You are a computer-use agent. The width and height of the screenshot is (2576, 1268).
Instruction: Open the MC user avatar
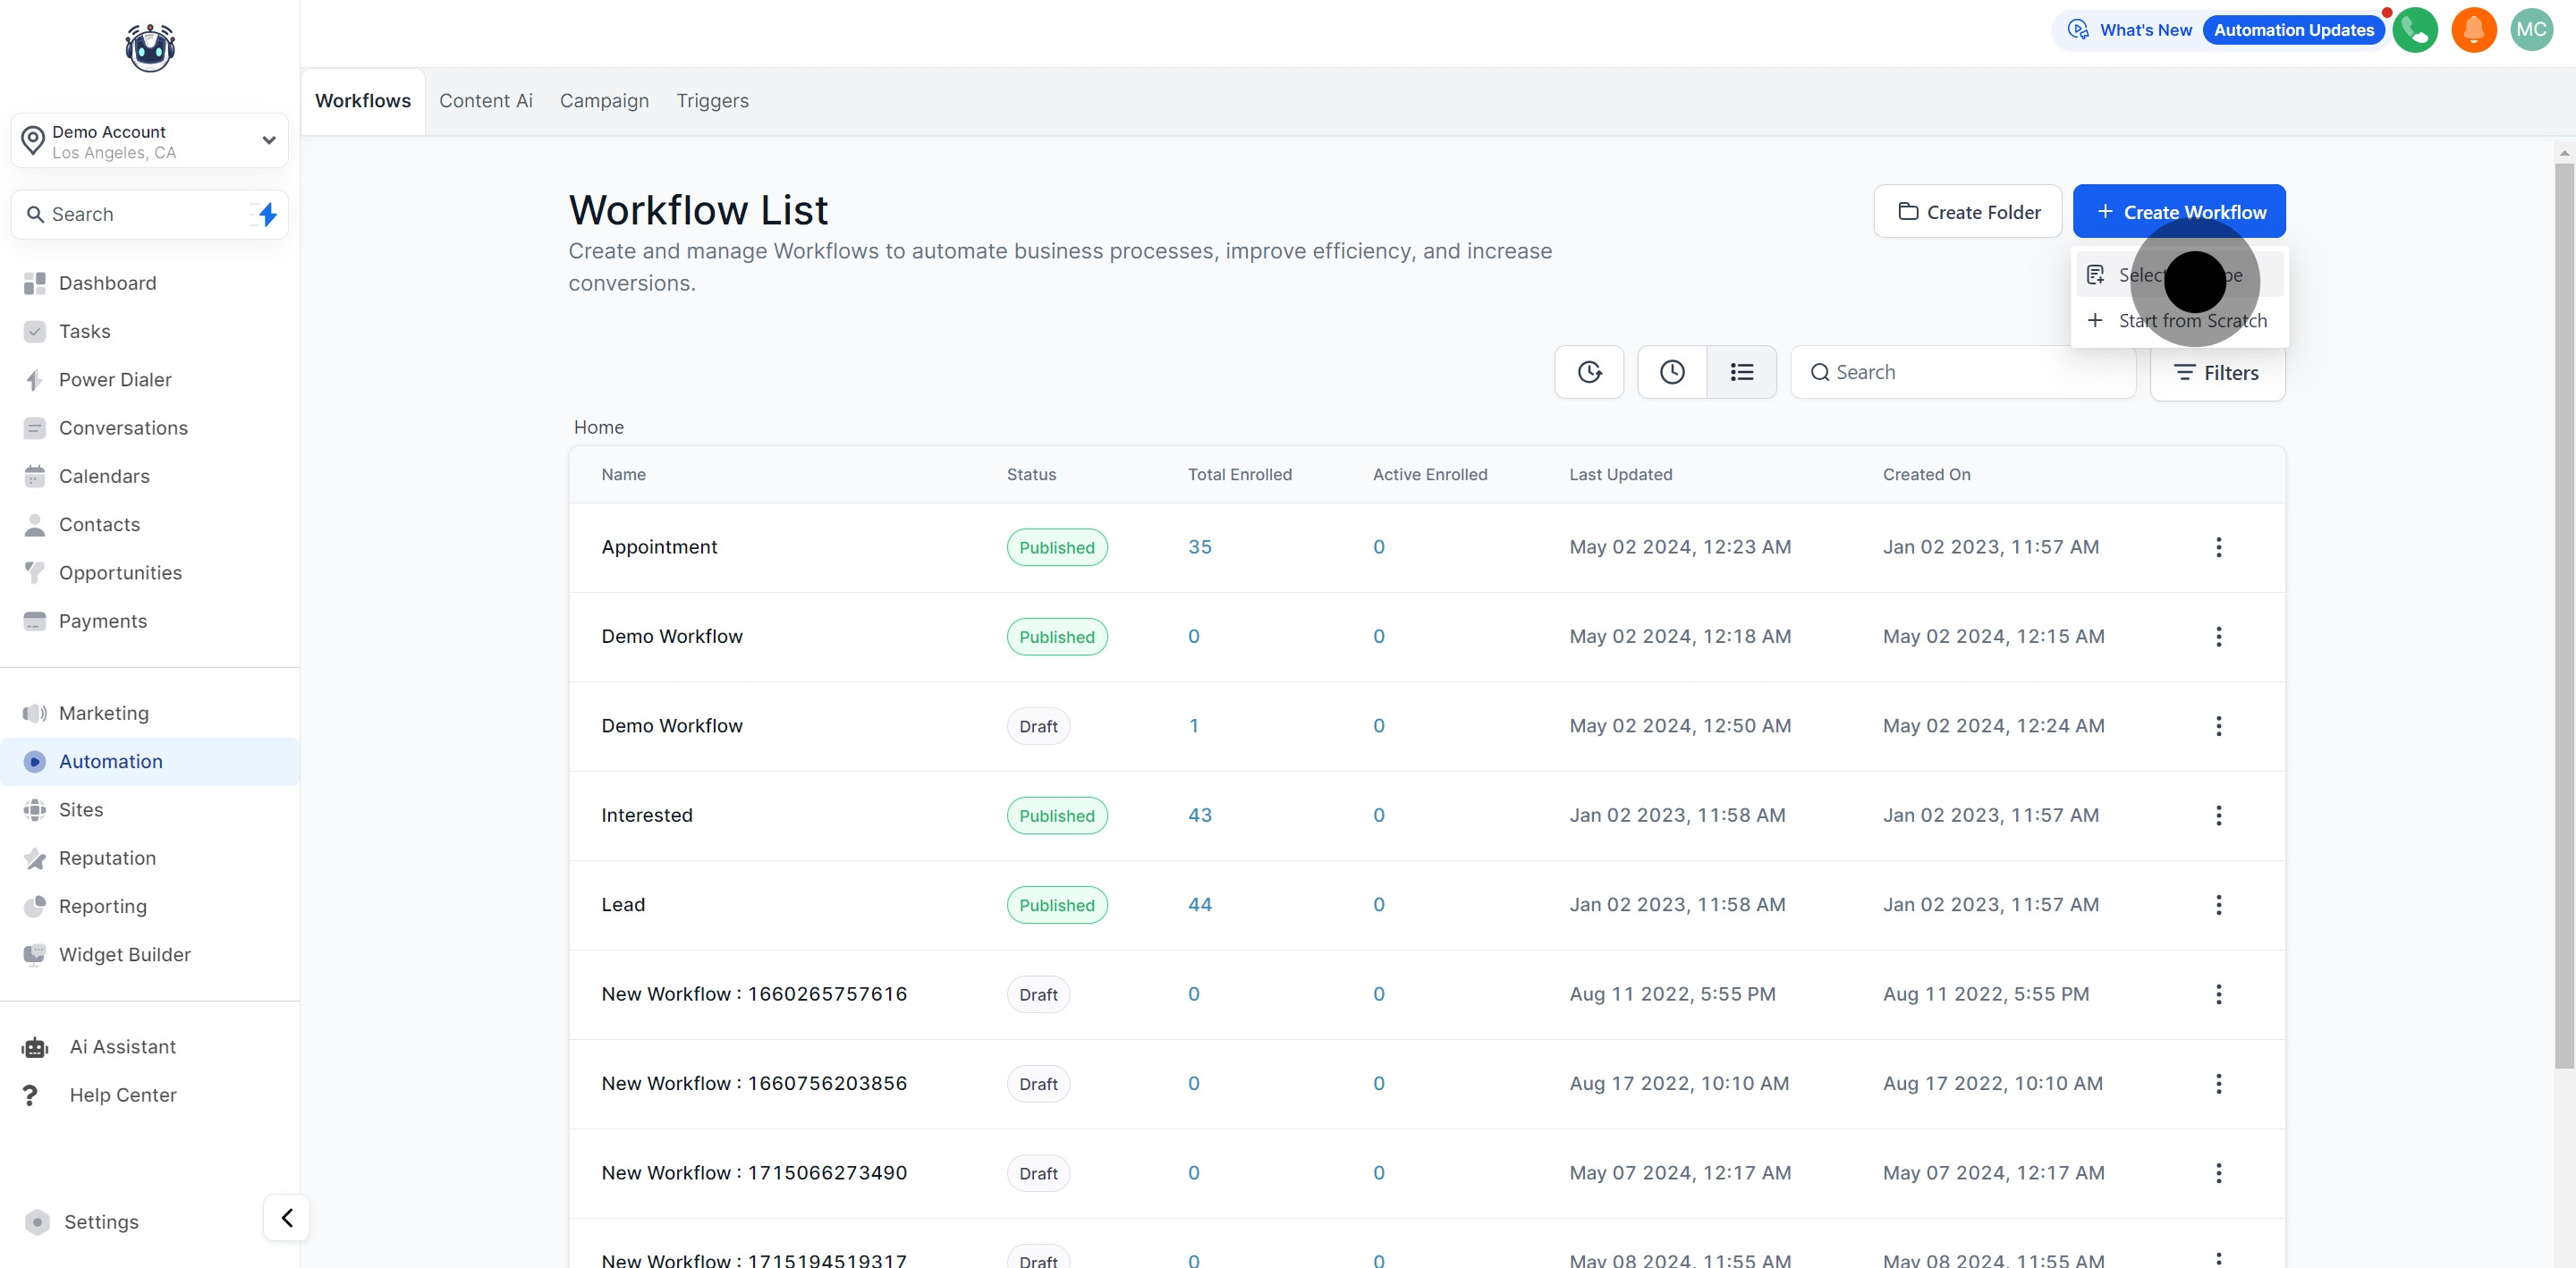tap(2531, 30)
